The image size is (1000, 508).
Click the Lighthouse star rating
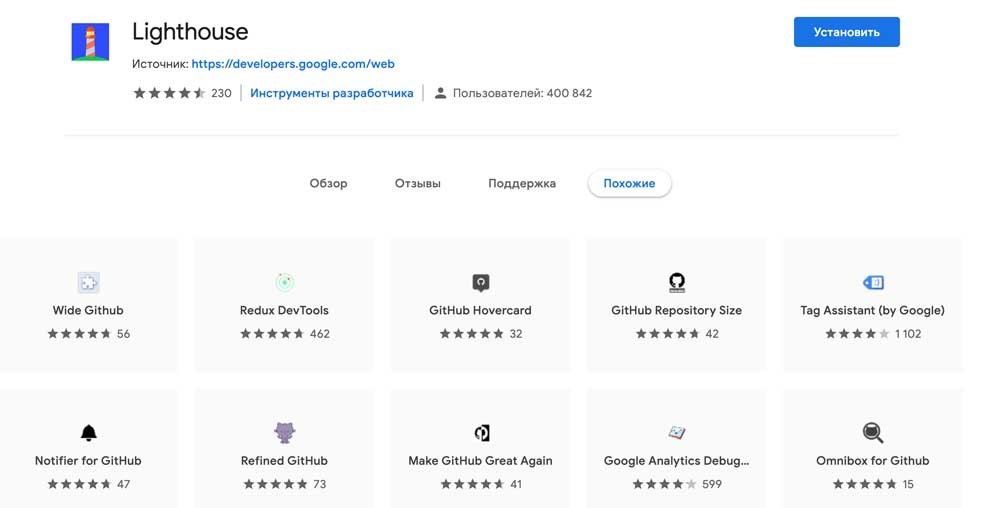169,93
